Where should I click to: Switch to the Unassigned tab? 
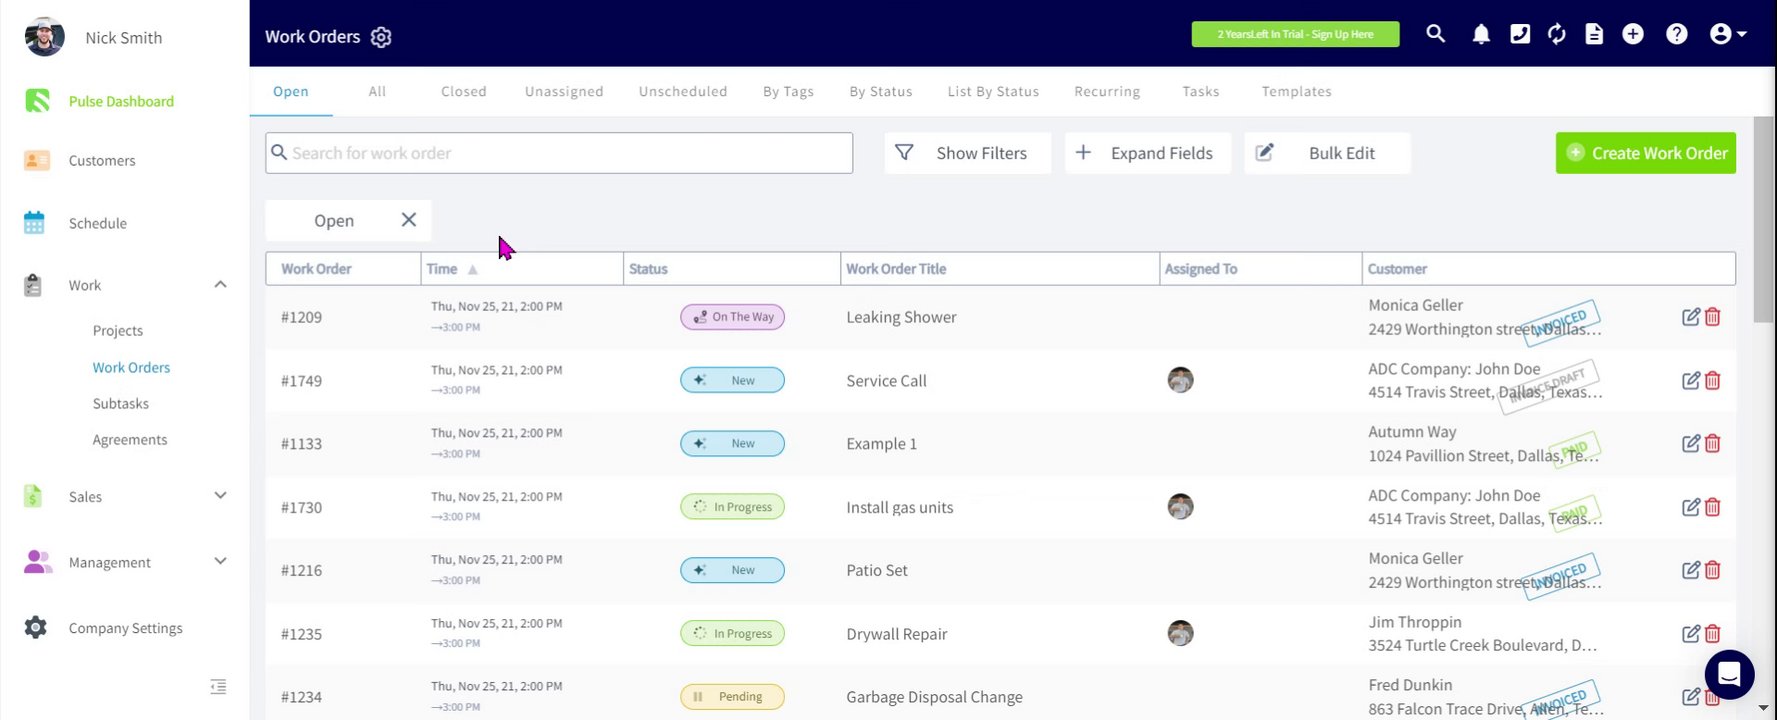tap(564, 91)
